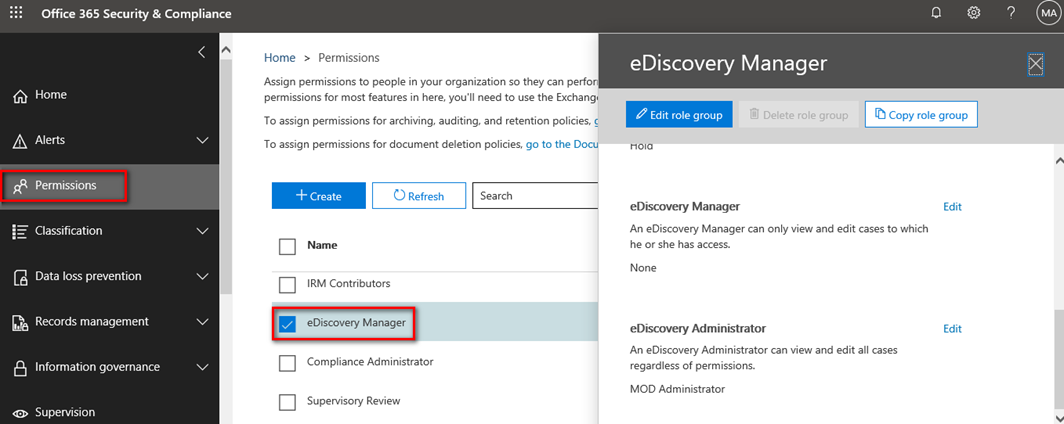Open the app launcher waffle icon
Image resolution: width=1064 pixels, height=424 pixels.
point(16,13)
